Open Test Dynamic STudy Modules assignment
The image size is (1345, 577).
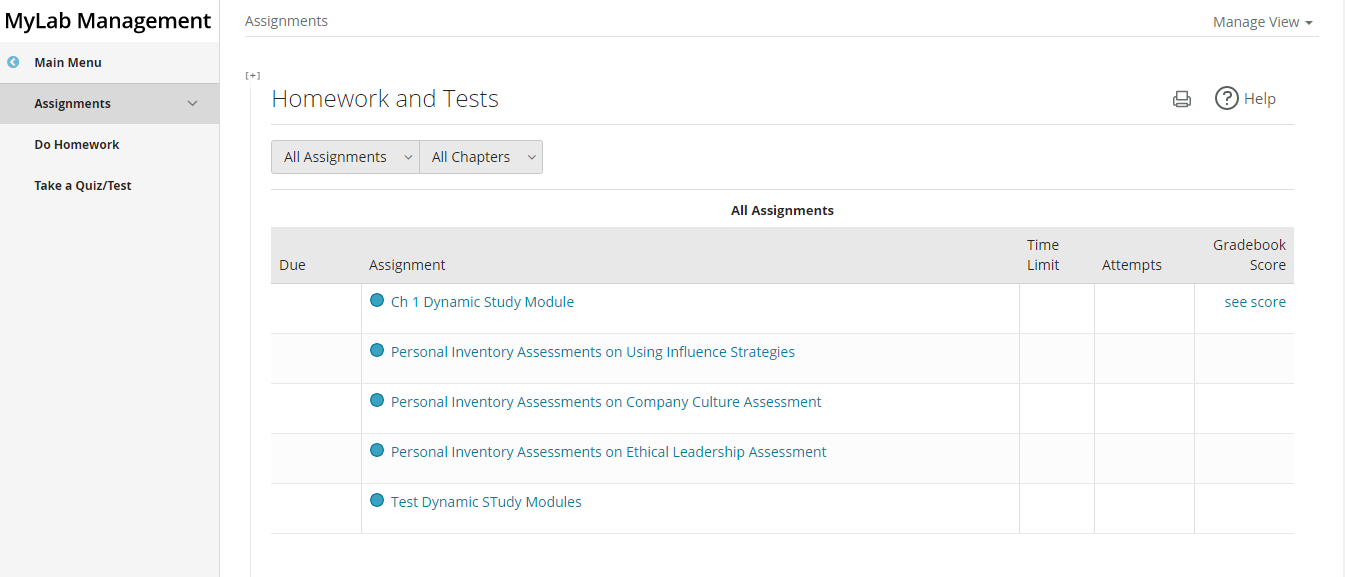click(486, 502)
